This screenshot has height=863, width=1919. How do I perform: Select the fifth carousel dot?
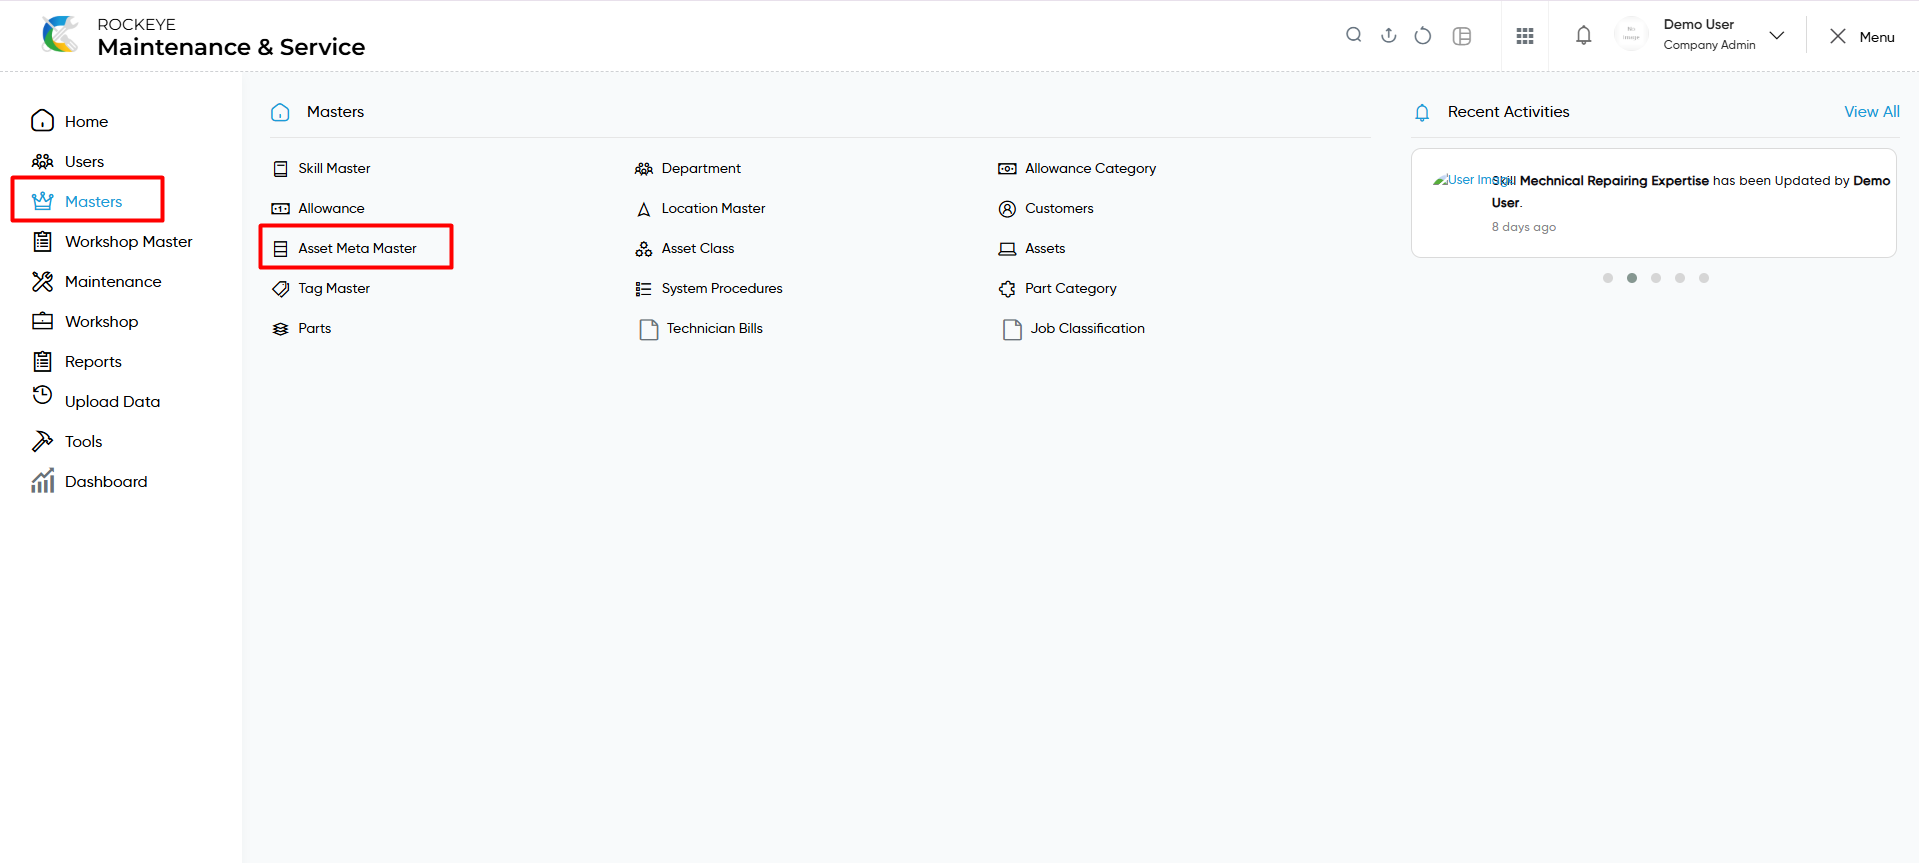(1704, 278)
